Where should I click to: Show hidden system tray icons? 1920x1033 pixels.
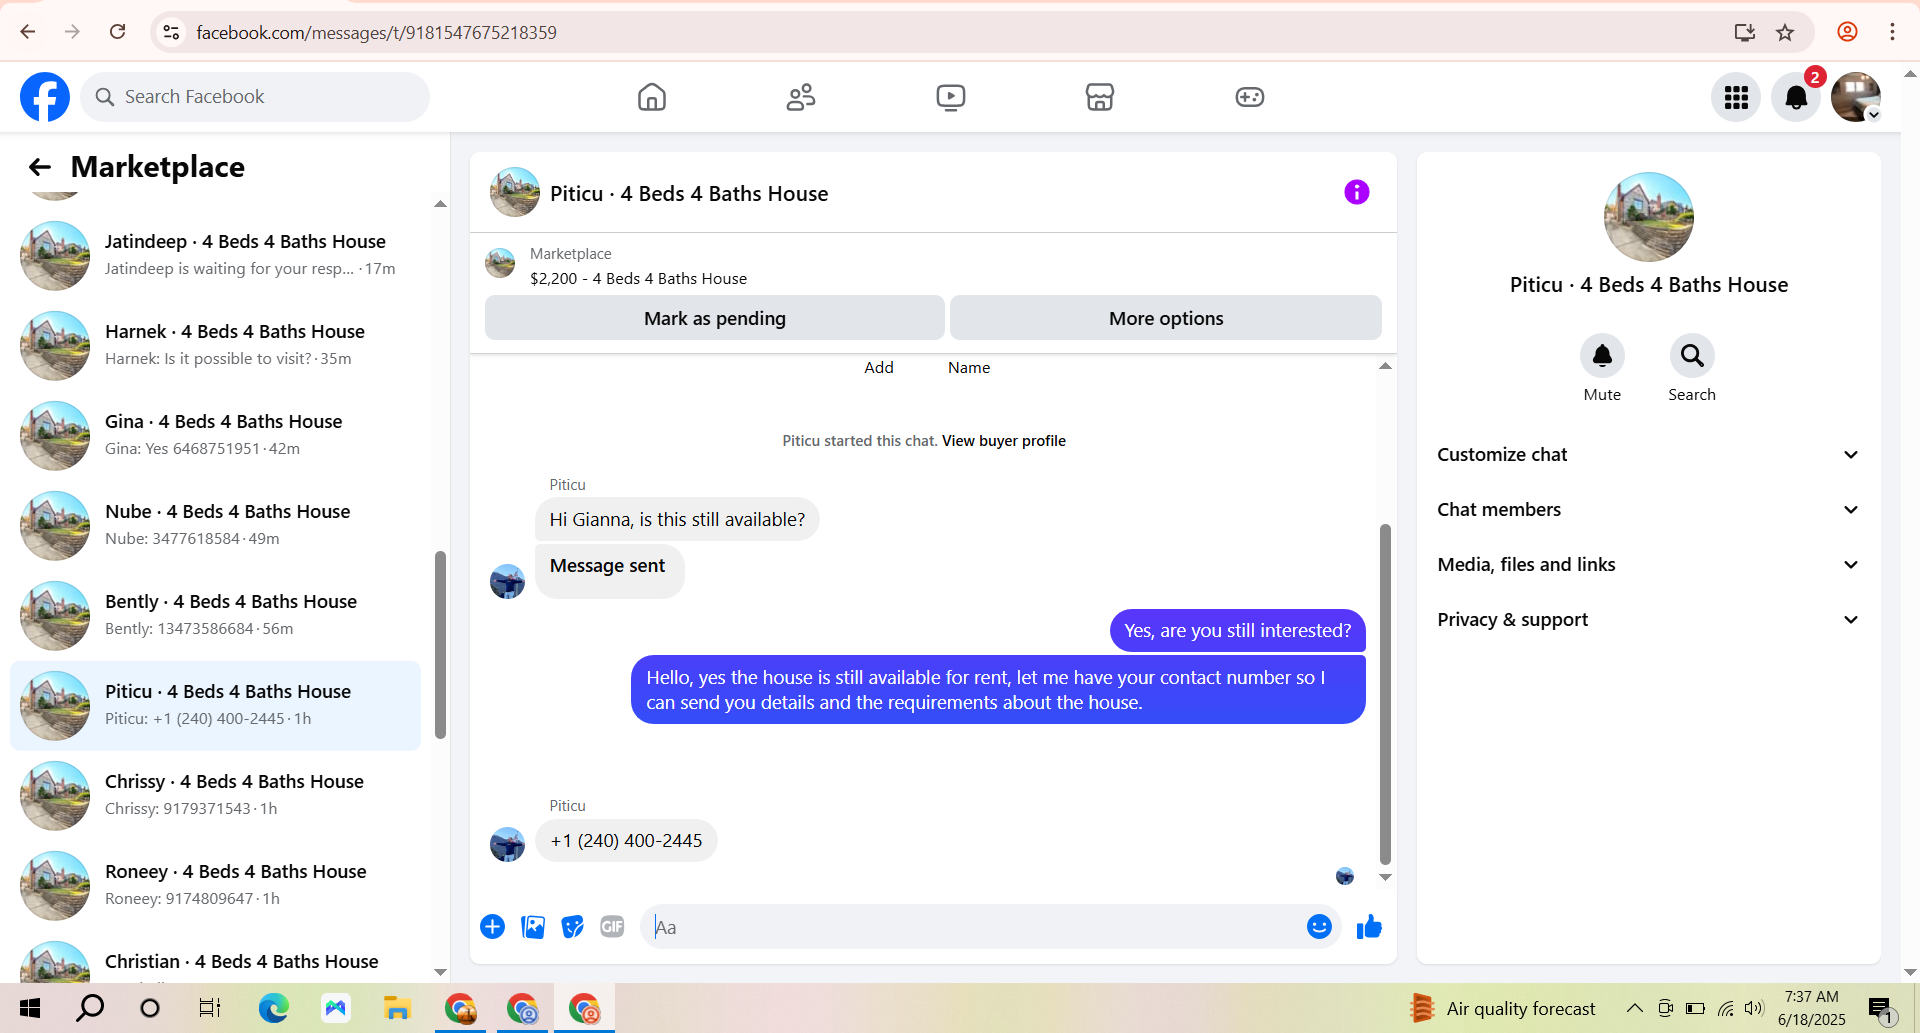click(x=1635, y=1008)
